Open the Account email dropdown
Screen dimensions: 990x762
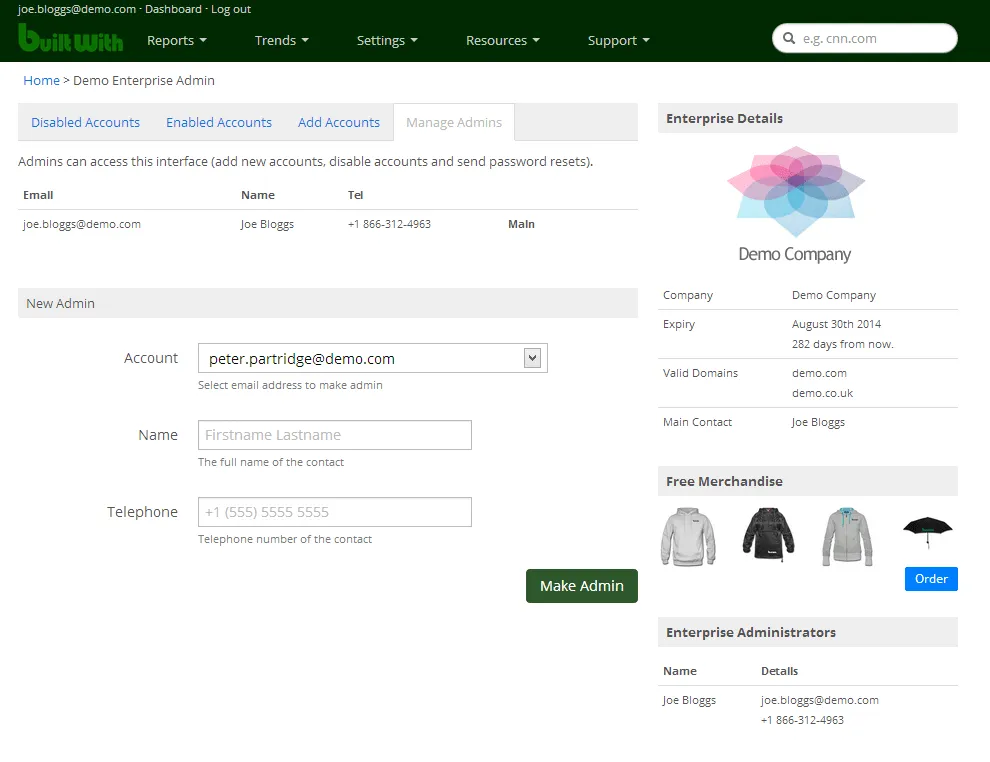(372, 358)
